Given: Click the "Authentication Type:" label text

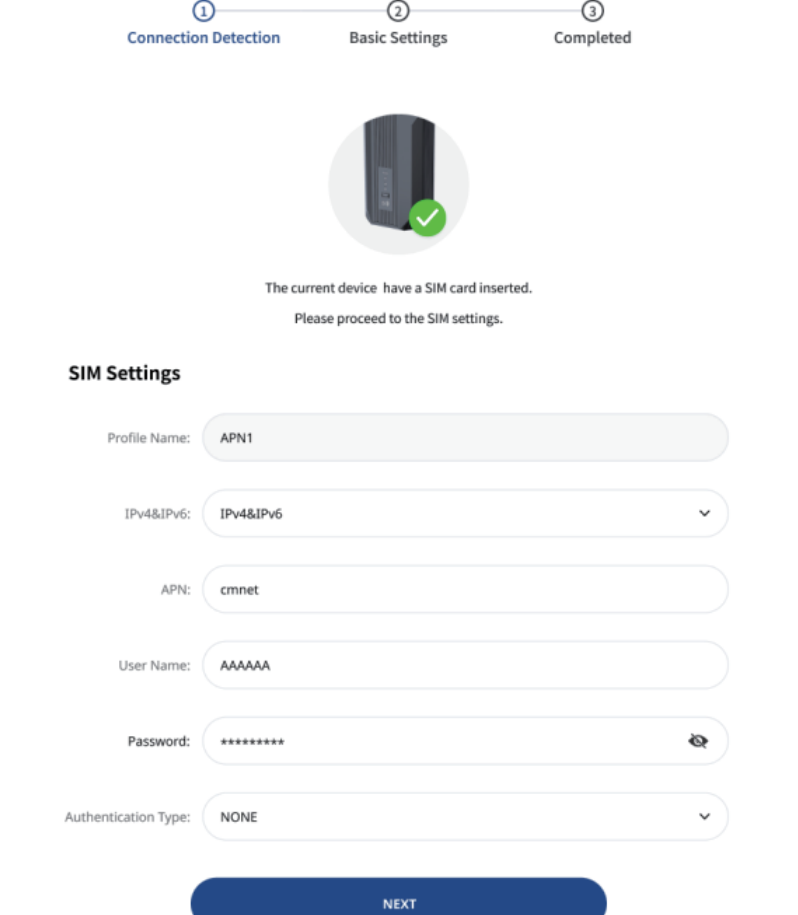Looking at the screenshot, I should pos(127,817).
